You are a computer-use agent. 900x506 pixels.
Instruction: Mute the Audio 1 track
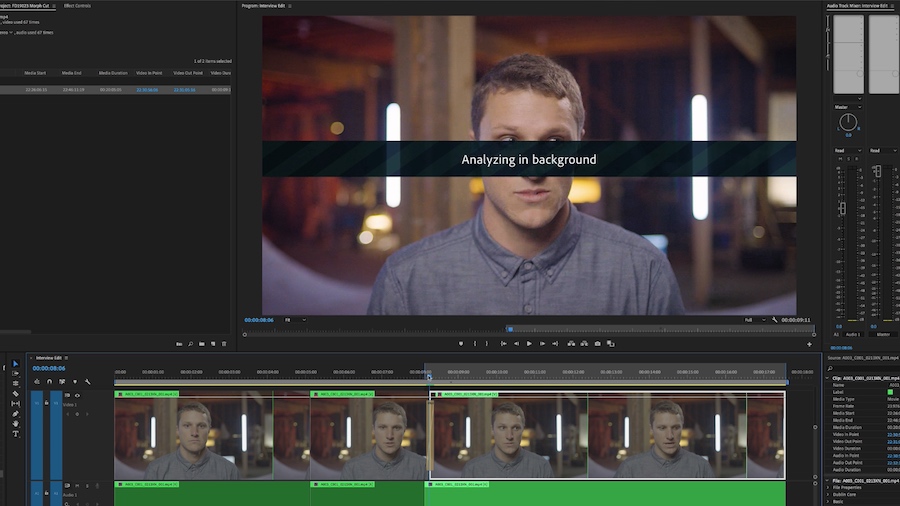[77, 485]
